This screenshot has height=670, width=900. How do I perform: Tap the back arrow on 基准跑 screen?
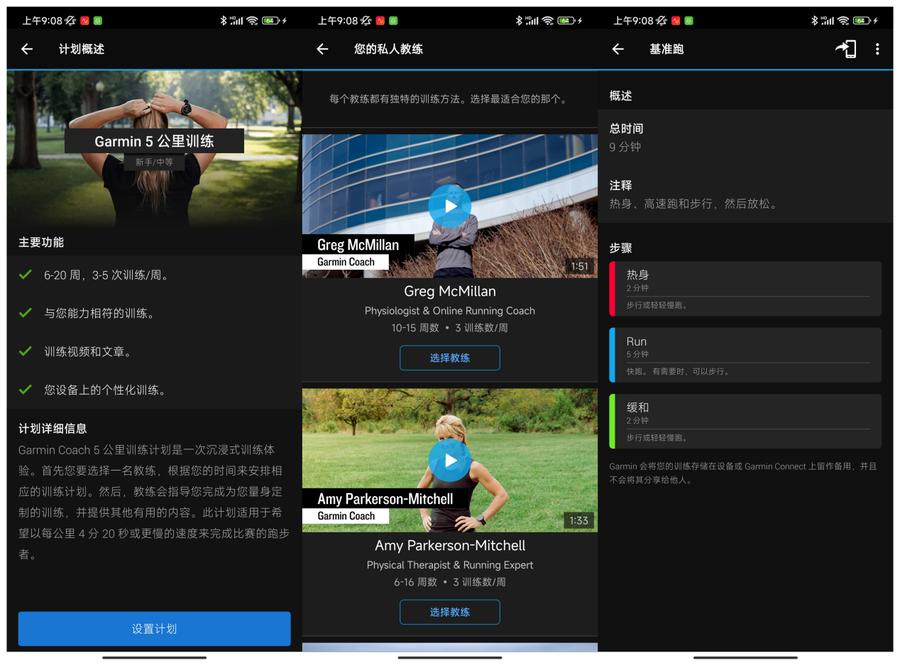[x=619, y=48]
